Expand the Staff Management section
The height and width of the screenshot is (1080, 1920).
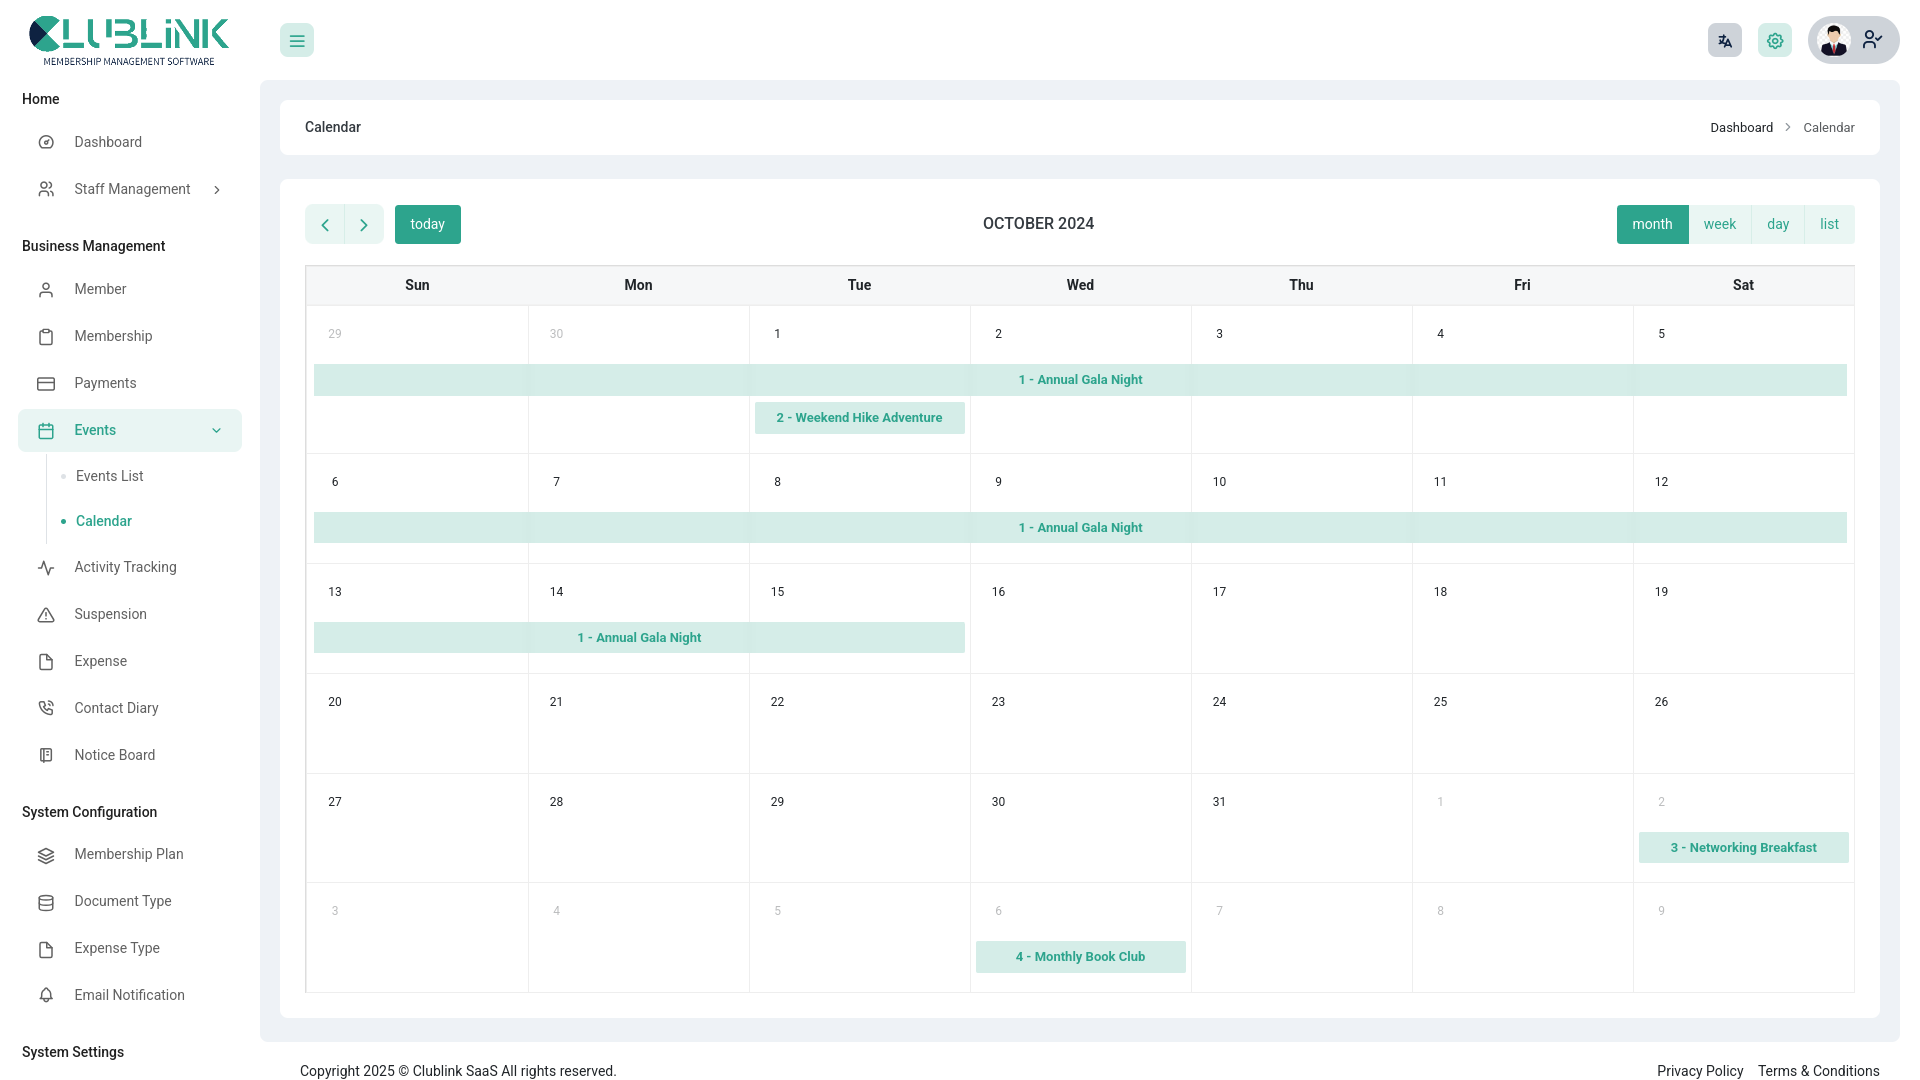[x=217, y=189]
